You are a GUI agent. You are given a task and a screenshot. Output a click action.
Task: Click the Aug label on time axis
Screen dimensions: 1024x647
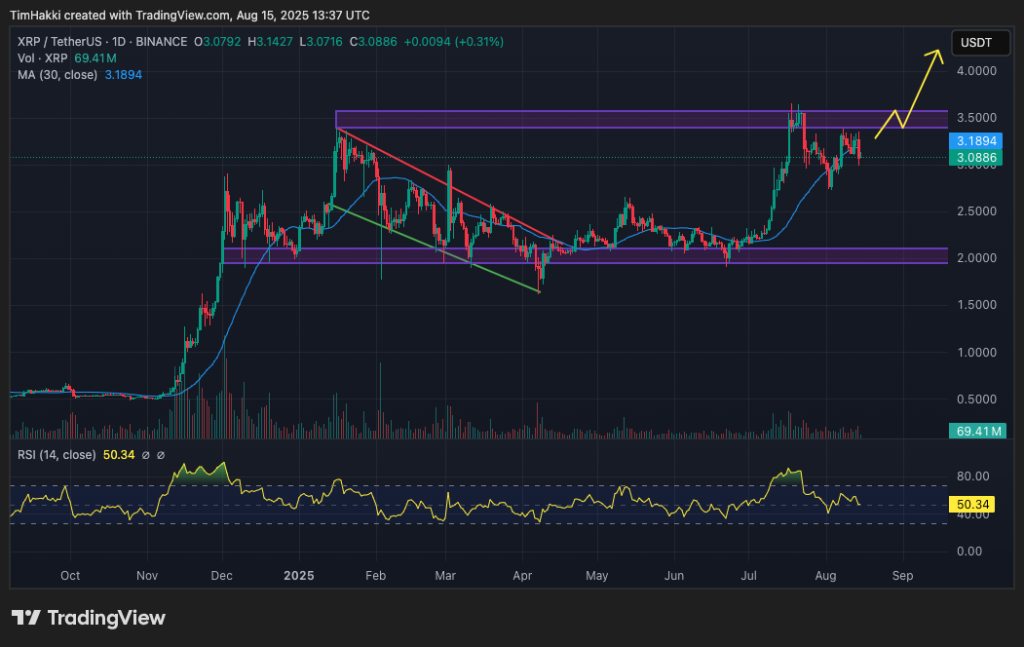point(826,576)
